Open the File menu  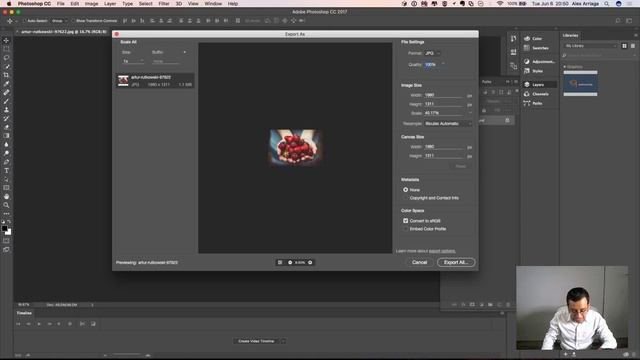(x=60, y=4)
